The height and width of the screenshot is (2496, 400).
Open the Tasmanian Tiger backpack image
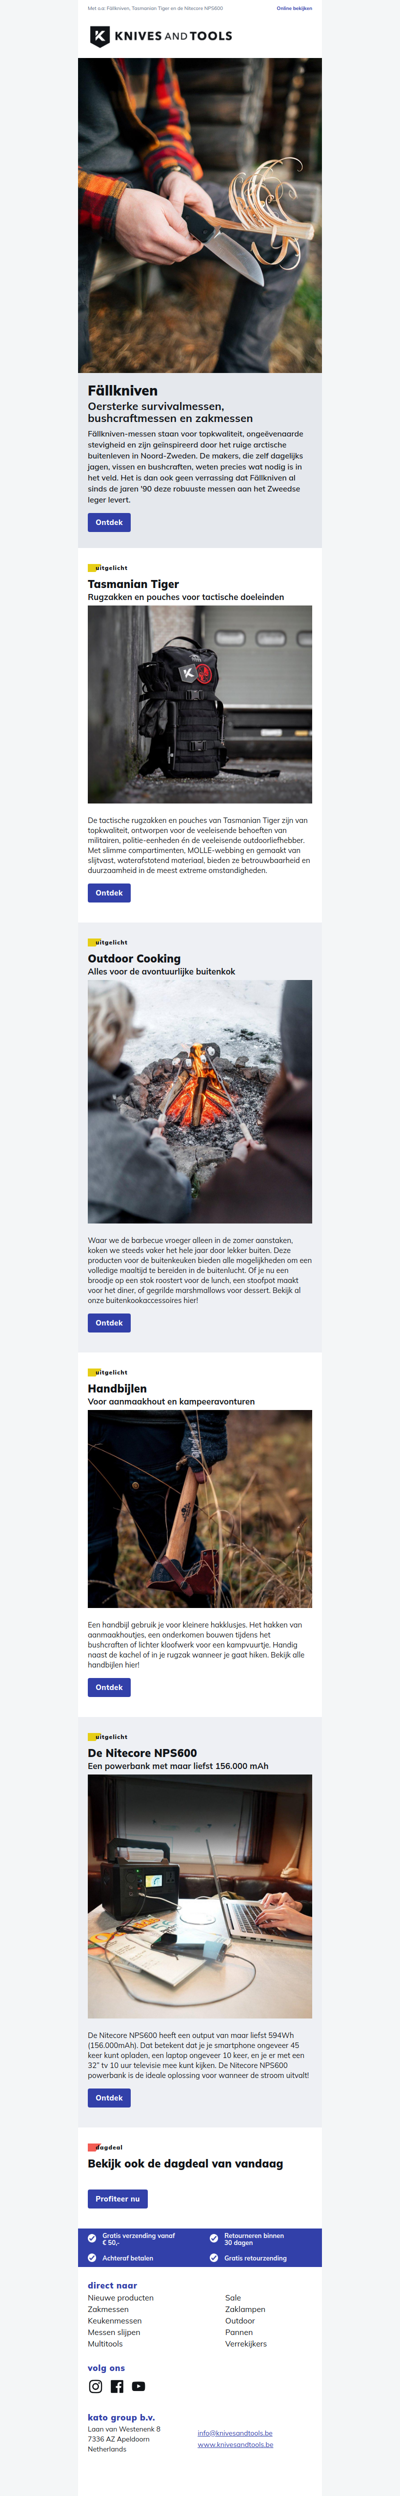point(200,704)
